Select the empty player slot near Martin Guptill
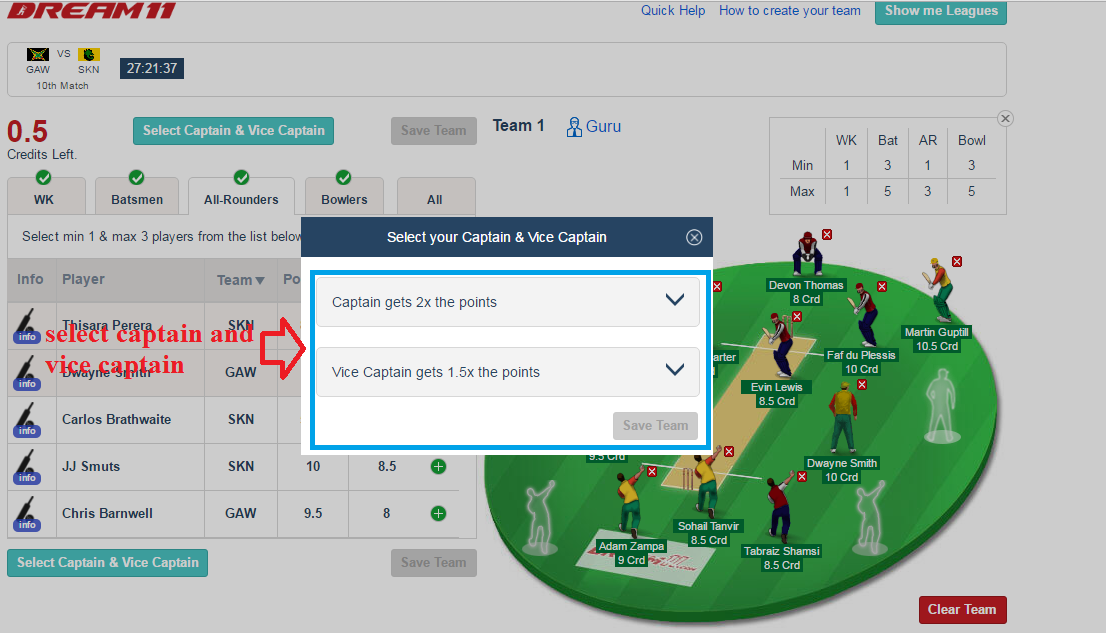Screen dimensions: 1106x633 coord(942,406)
